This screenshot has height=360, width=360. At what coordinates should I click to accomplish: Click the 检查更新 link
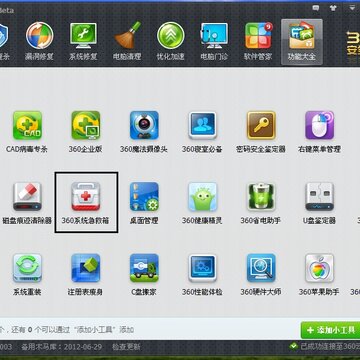126,347
